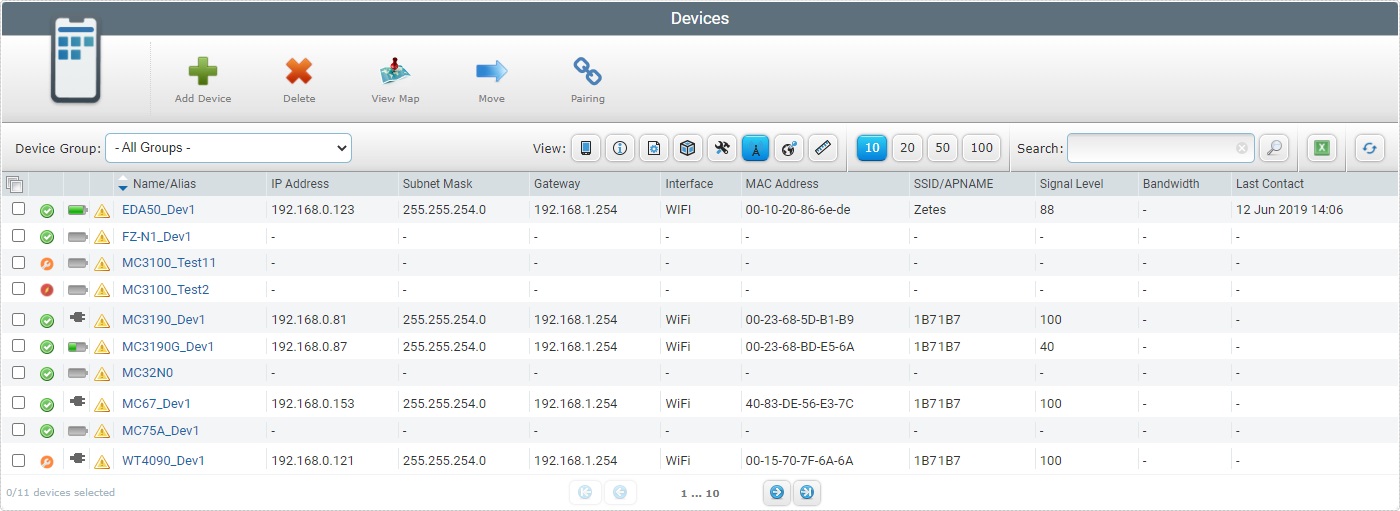This screenshot has width=1400, height=511.
Task: Show 10 devices per page
Action: pyautogui.click(x=872, y=148)
